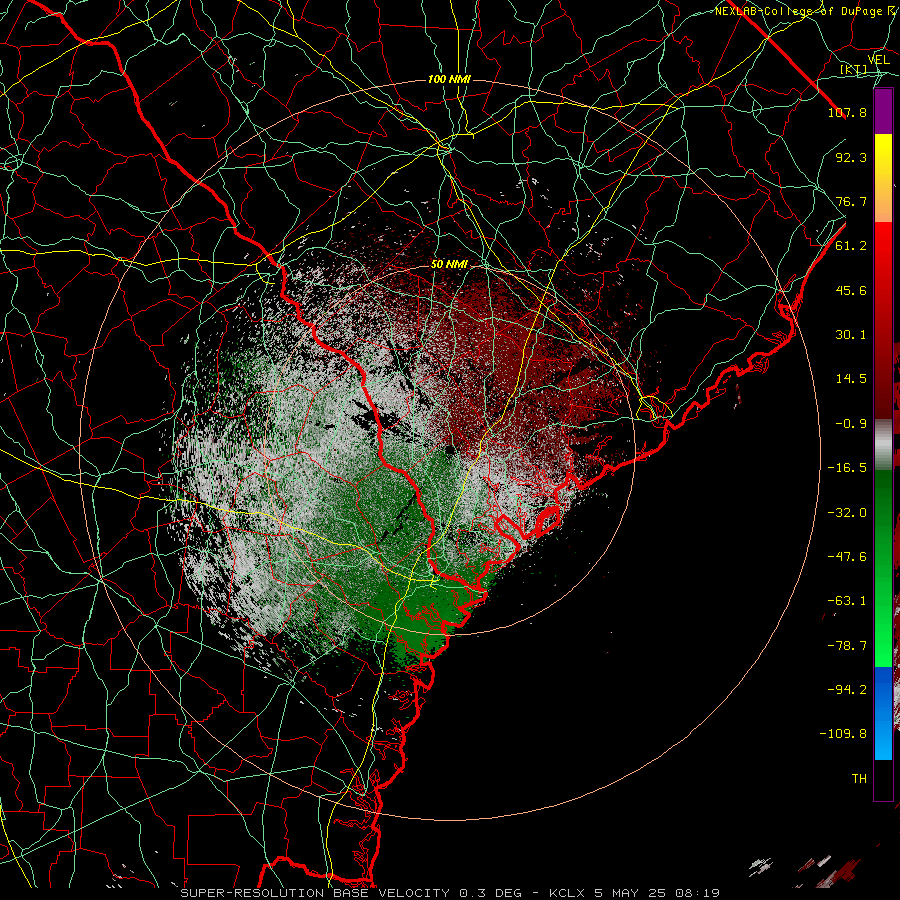Click the -94.2 velocity scale value
This screenshot has height=900, width=900.
click(x=847, y=690)
